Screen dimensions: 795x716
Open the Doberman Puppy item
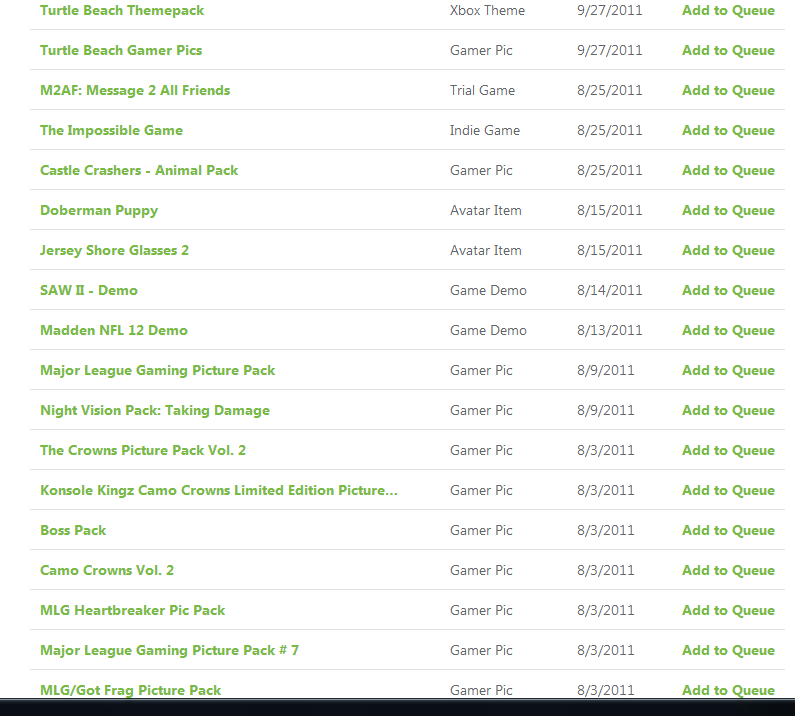(x=99, y=211)
